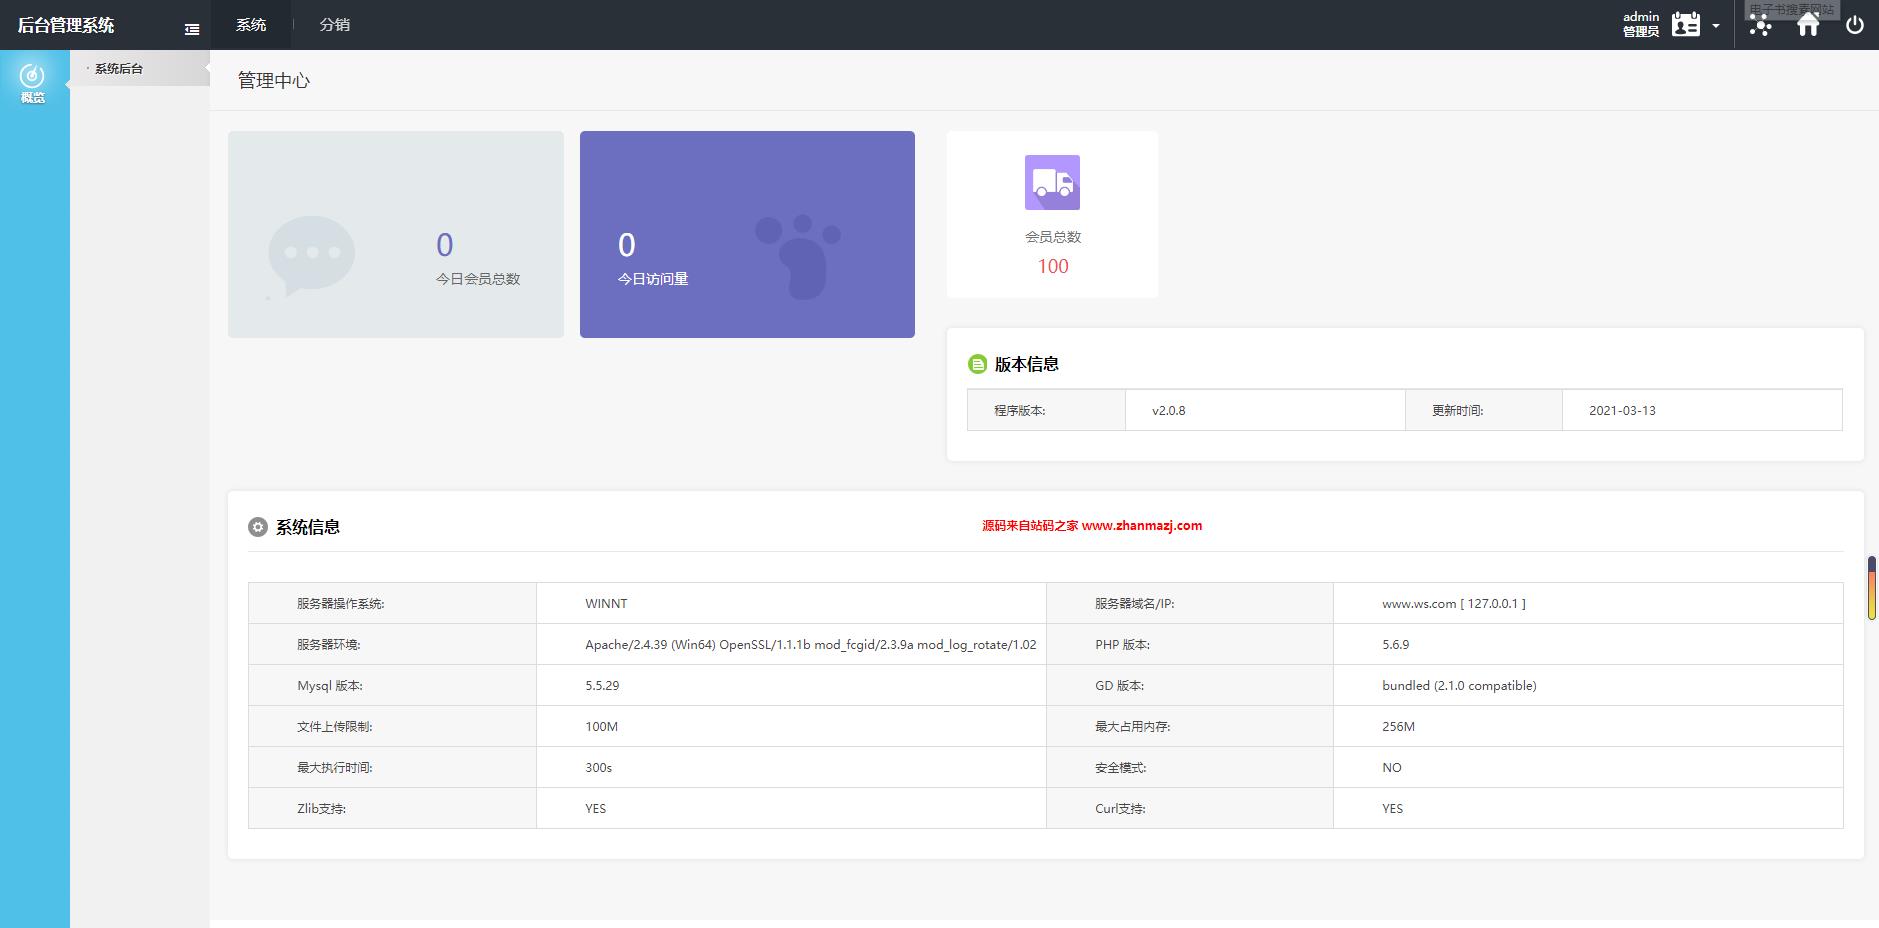Click the 服务器操作系统 label

point(340,604)
